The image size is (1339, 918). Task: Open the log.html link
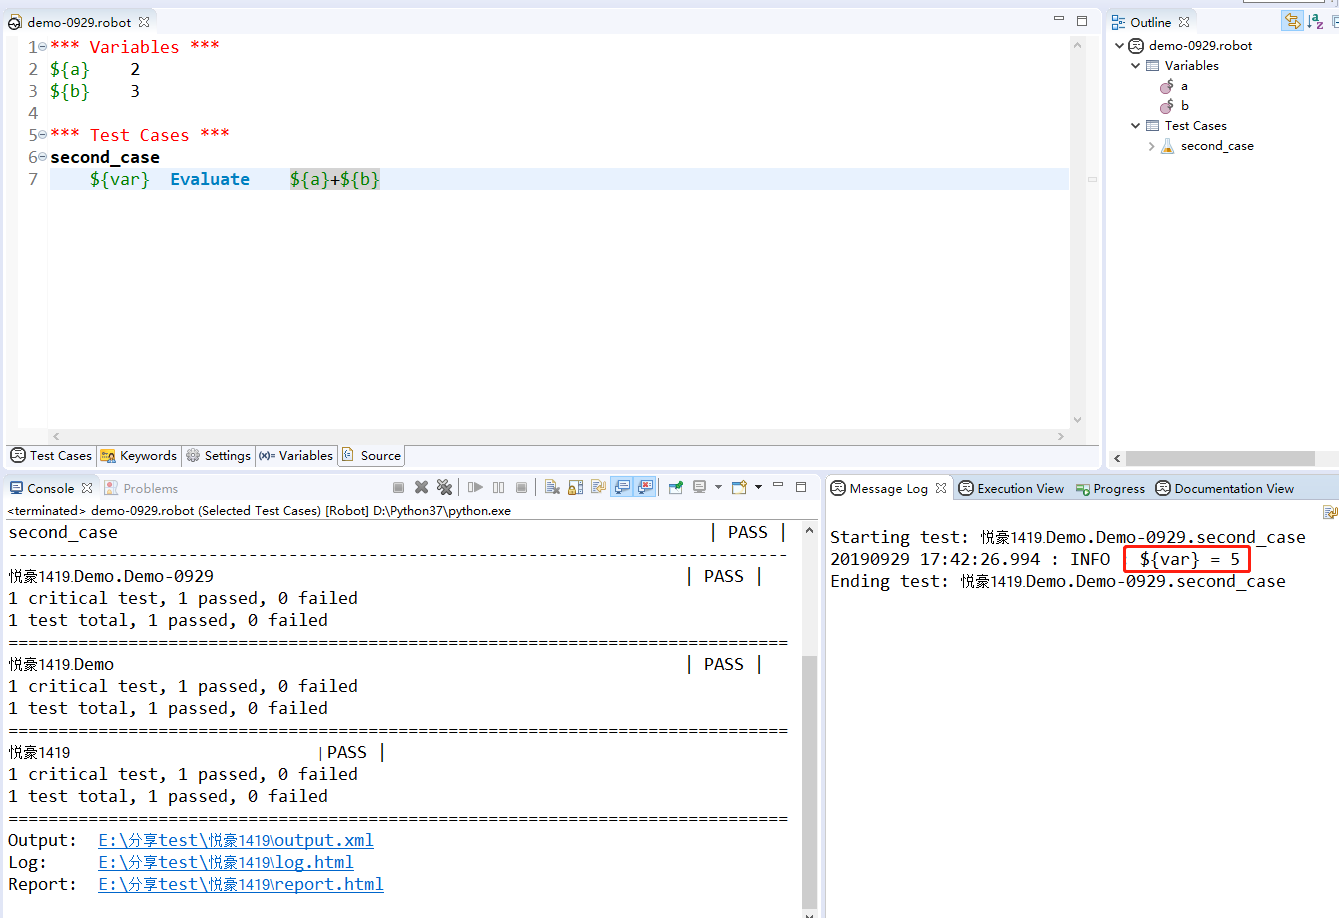point(226,862)
